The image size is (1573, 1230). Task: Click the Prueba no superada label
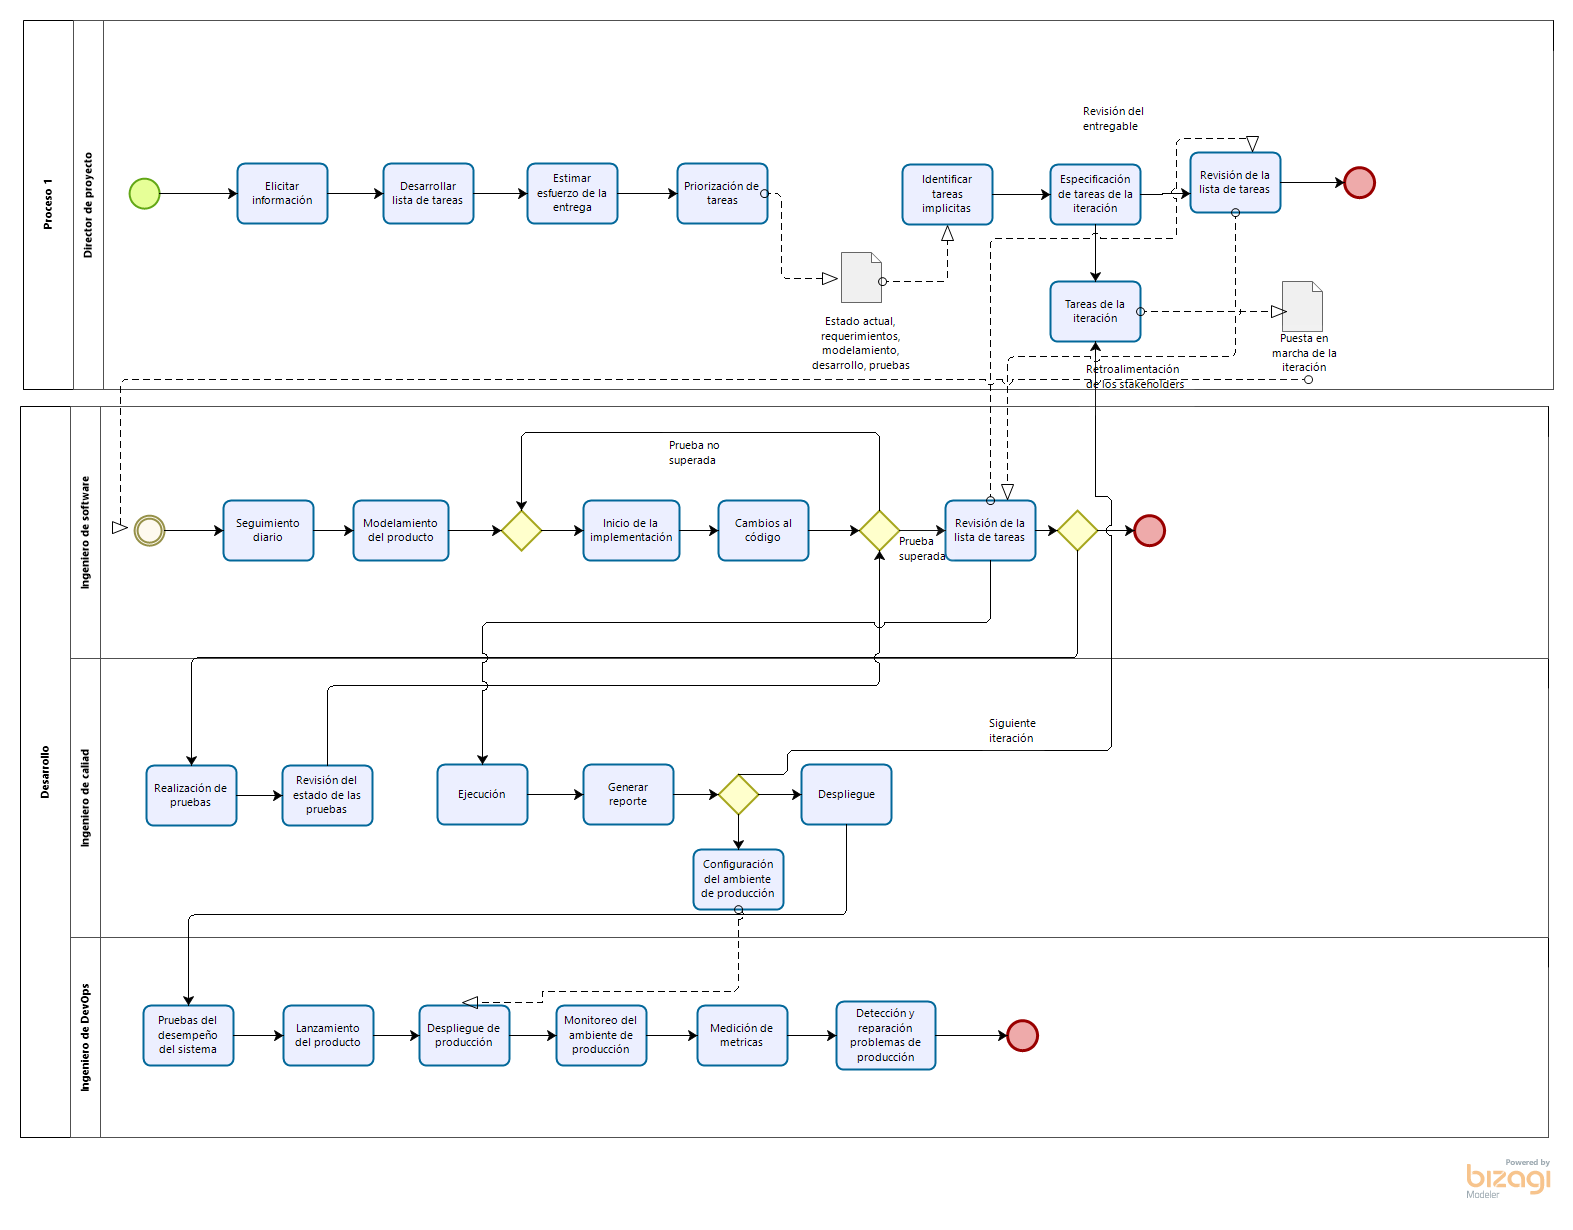[x=693, y=453]
